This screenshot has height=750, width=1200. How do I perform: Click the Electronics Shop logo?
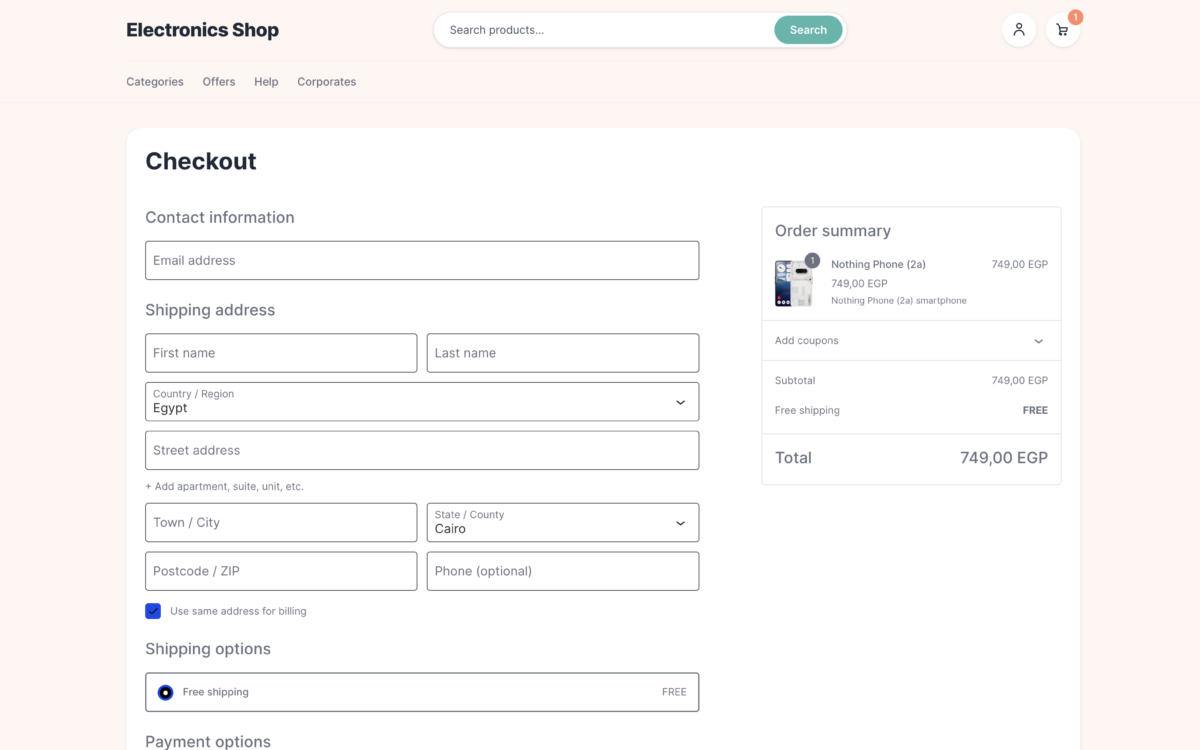click(202, 30)
